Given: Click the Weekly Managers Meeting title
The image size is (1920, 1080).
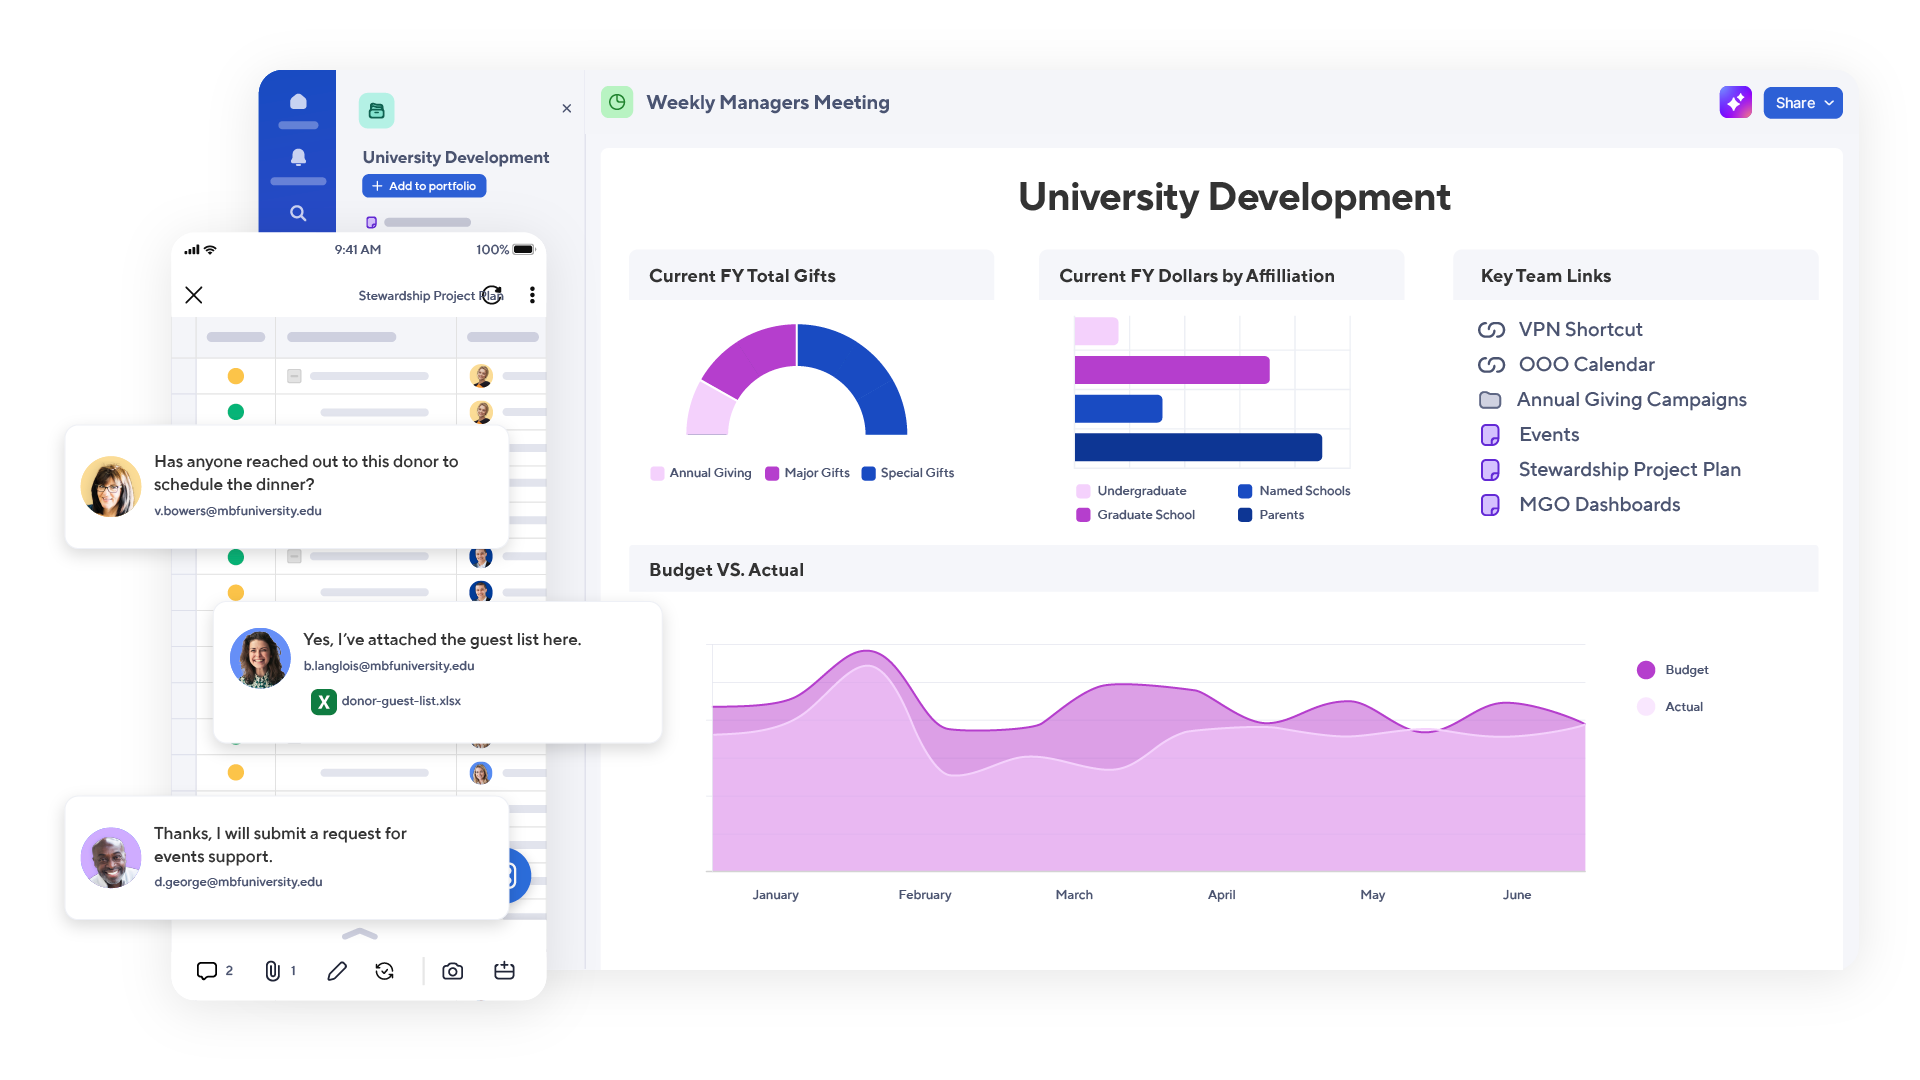Looking at the screenshot, I should (x=768, y=102).
